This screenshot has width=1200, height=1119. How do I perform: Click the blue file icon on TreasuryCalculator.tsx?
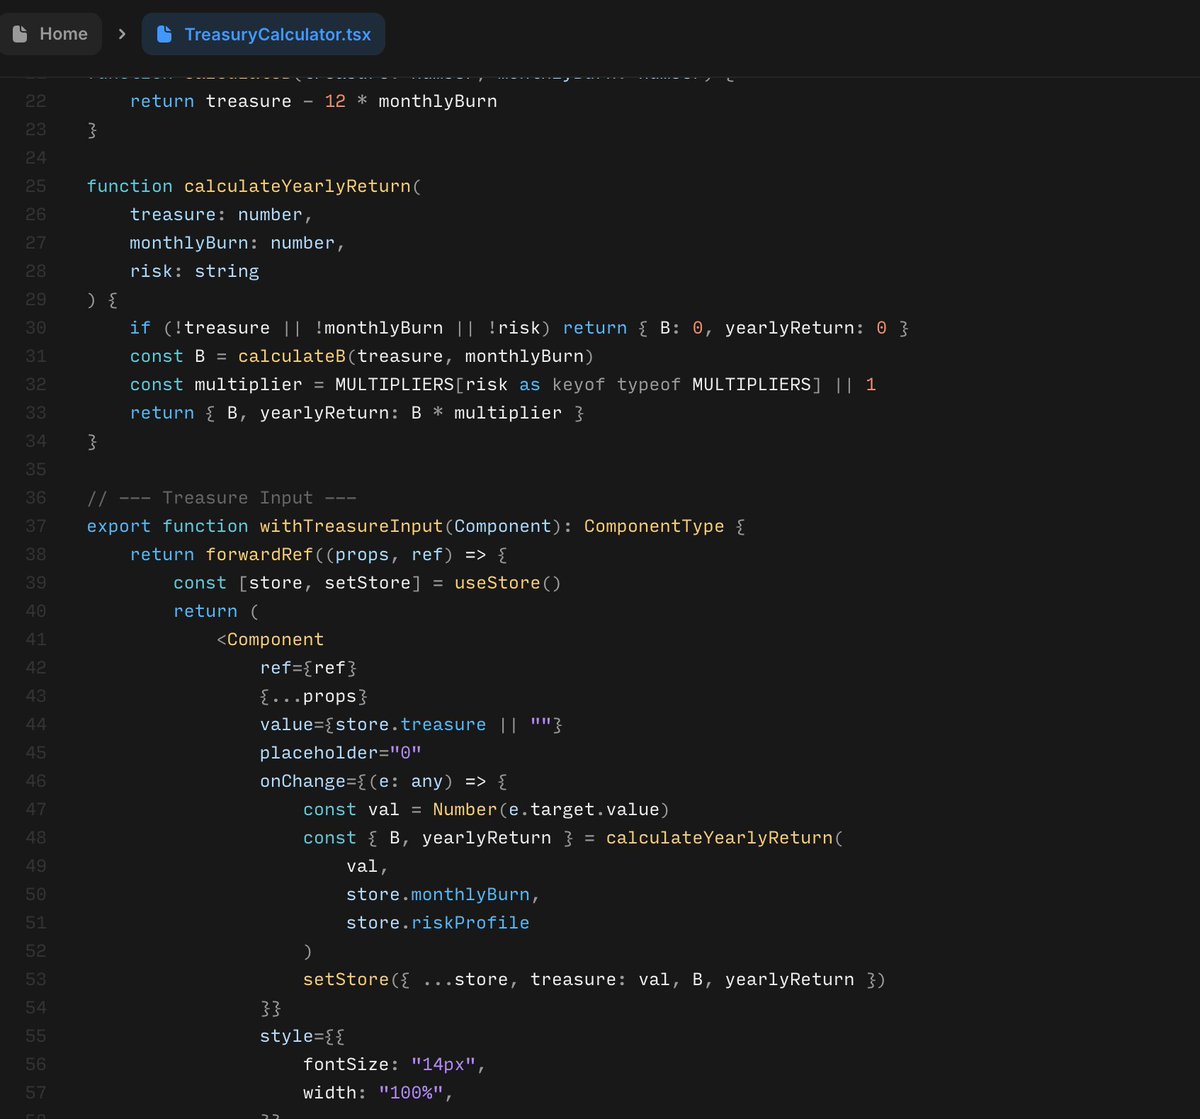point(163,33)
